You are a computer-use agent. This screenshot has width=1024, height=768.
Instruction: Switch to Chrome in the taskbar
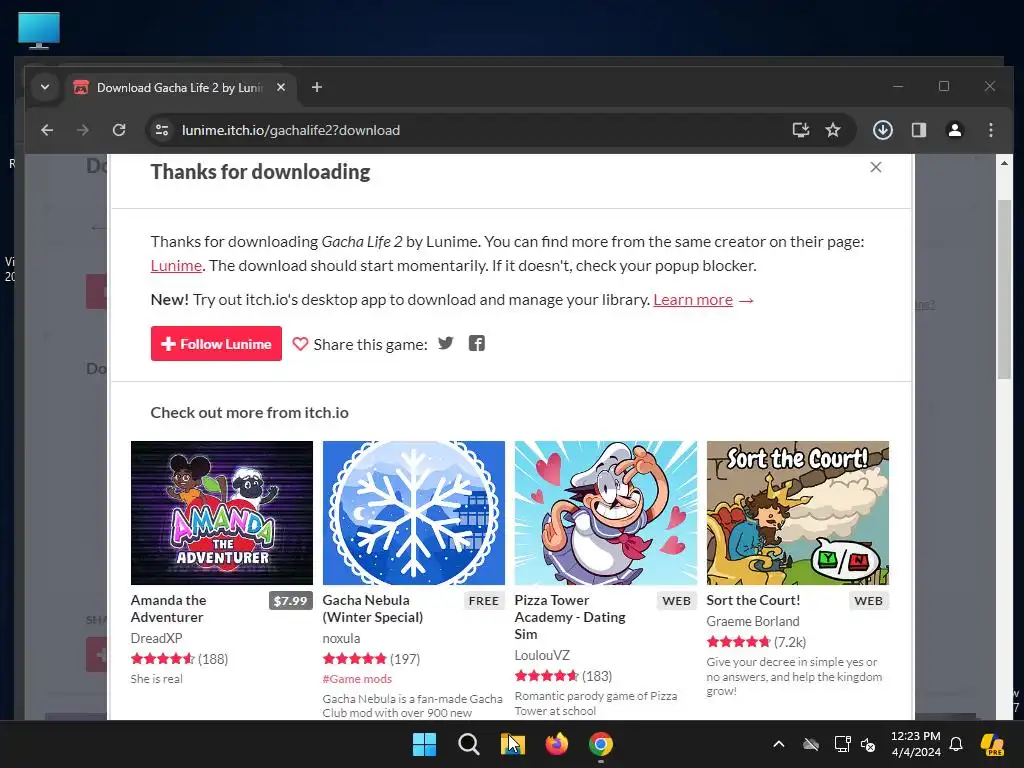(601, 744)
